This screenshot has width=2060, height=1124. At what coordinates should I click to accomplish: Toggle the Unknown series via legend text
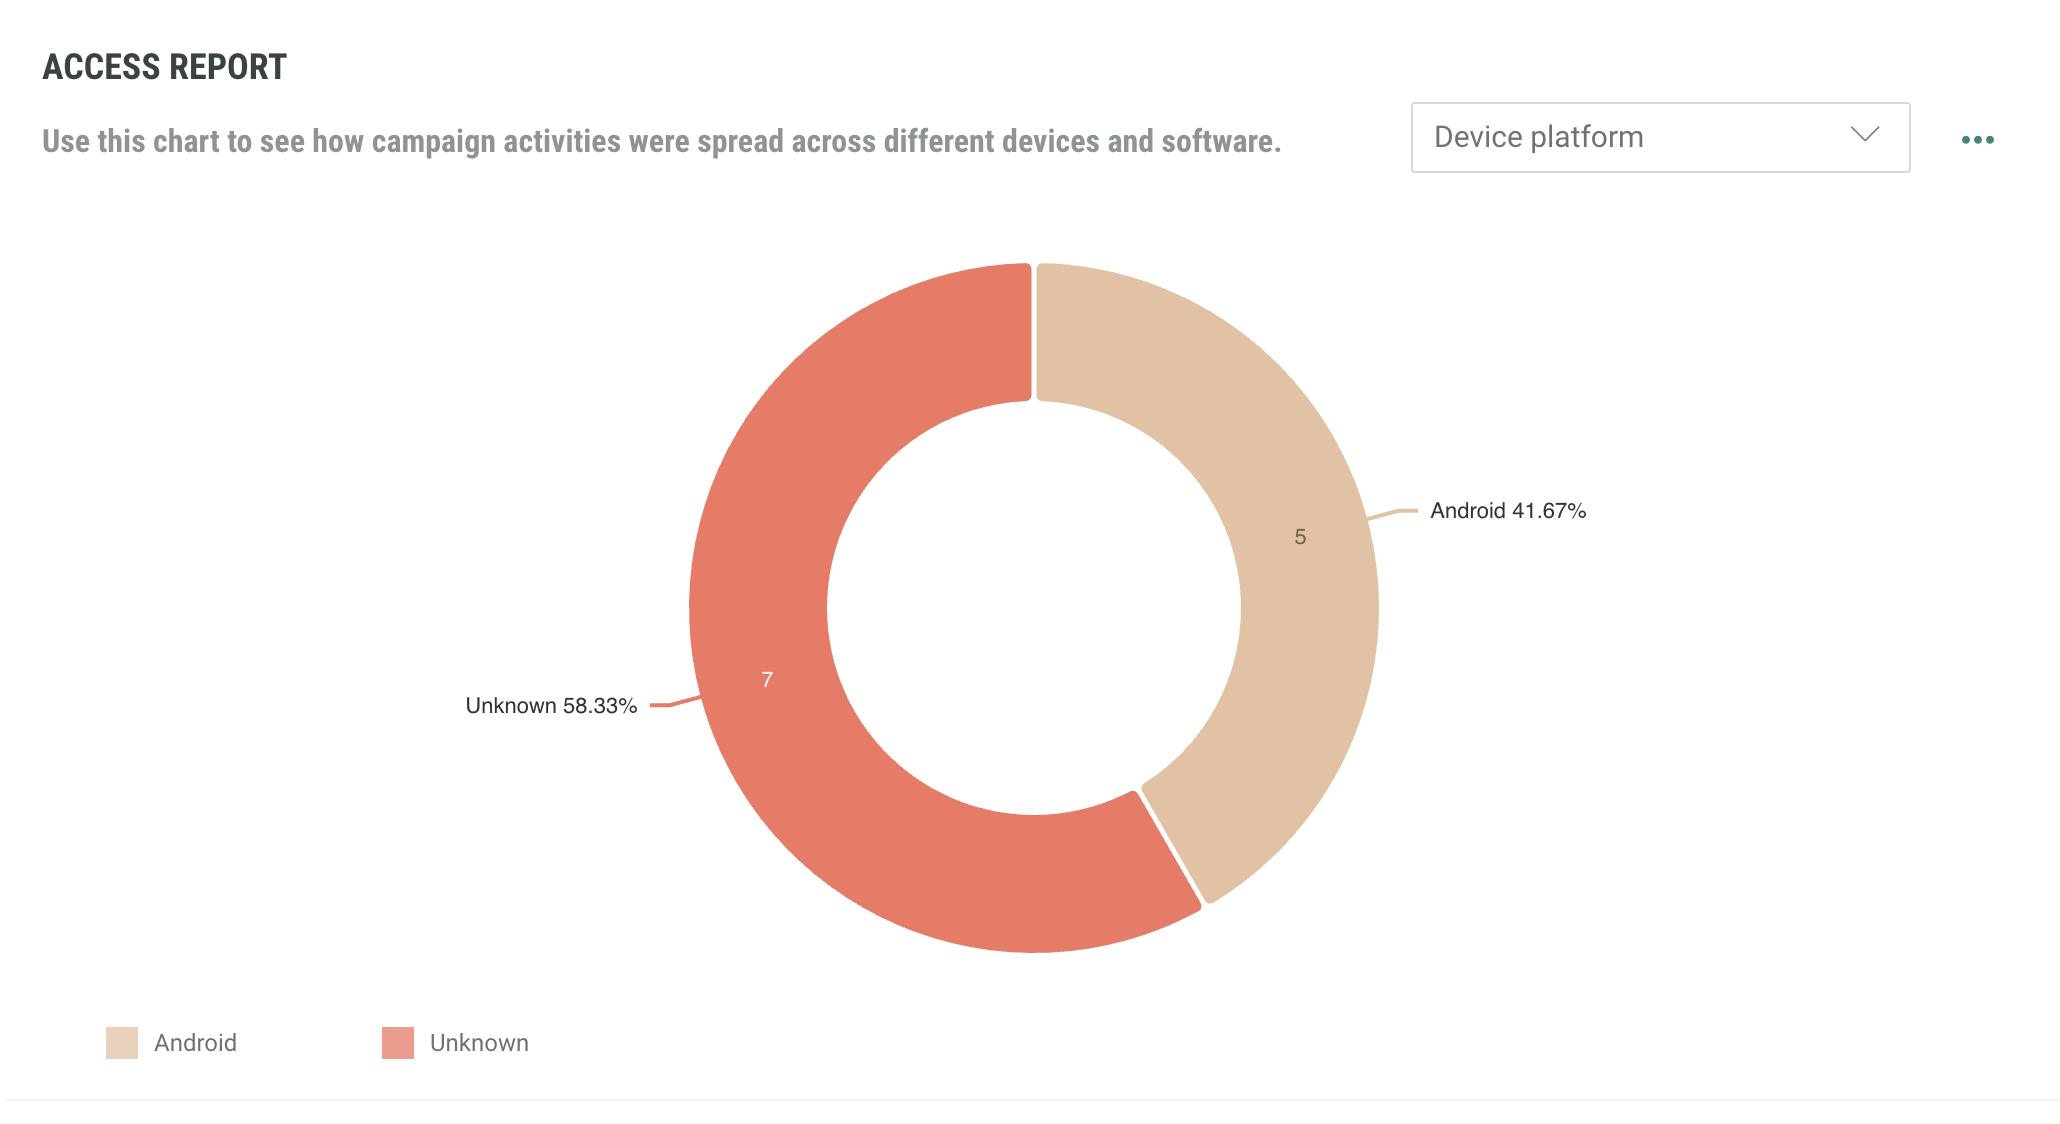479,1043
